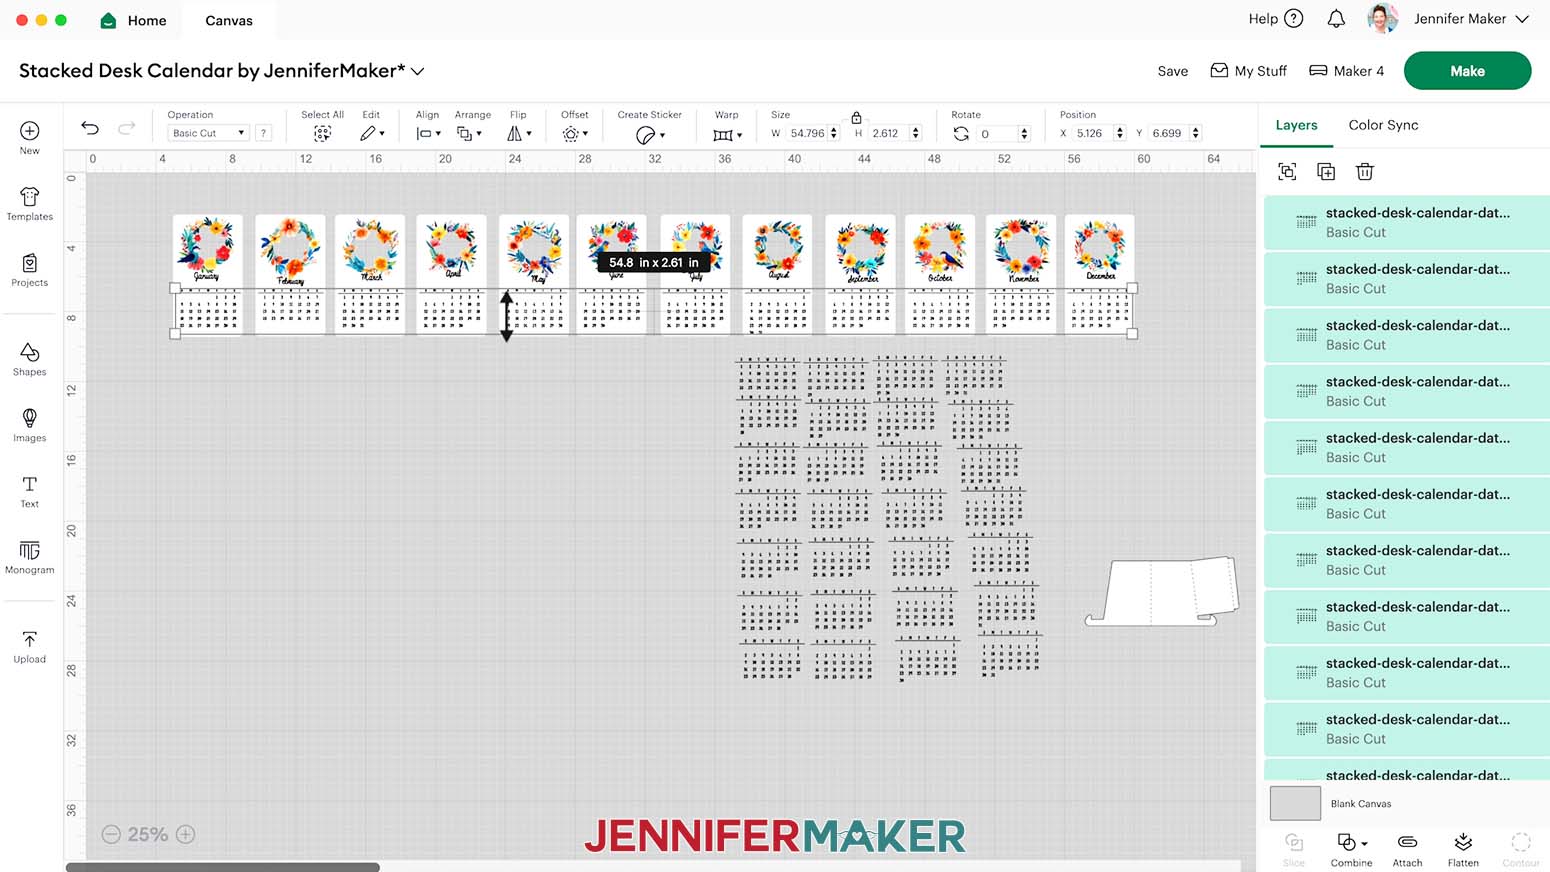The image size is (1550, 872).
Task: Click the Make button
Action: 1467,71
